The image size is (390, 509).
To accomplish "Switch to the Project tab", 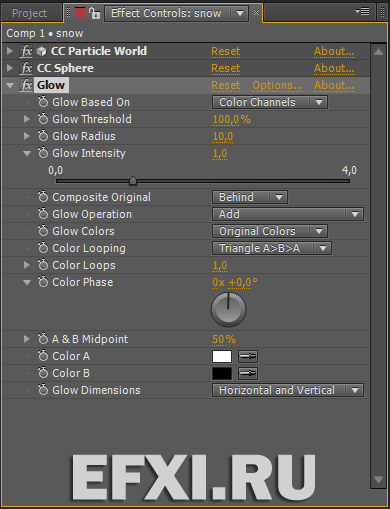I will (29, 13).
